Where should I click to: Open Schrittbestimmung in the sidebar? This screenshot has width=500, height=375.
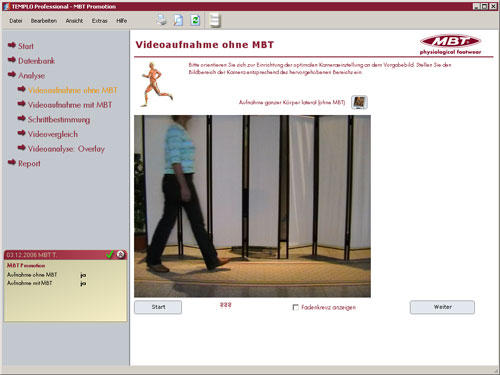(x=54, y=119)
